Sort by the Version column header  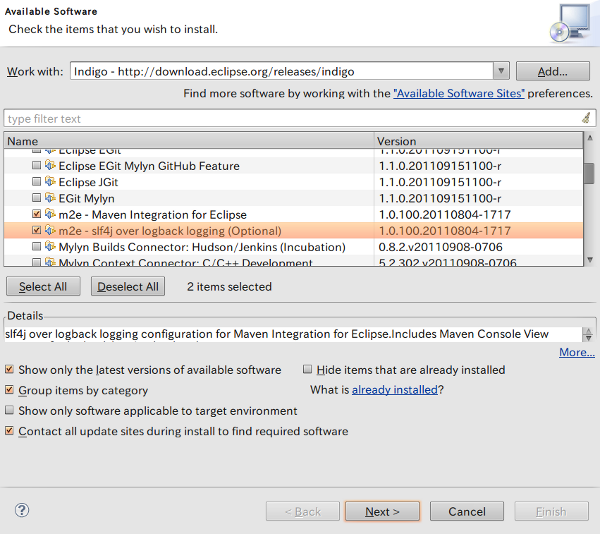(x=478, y=141)
